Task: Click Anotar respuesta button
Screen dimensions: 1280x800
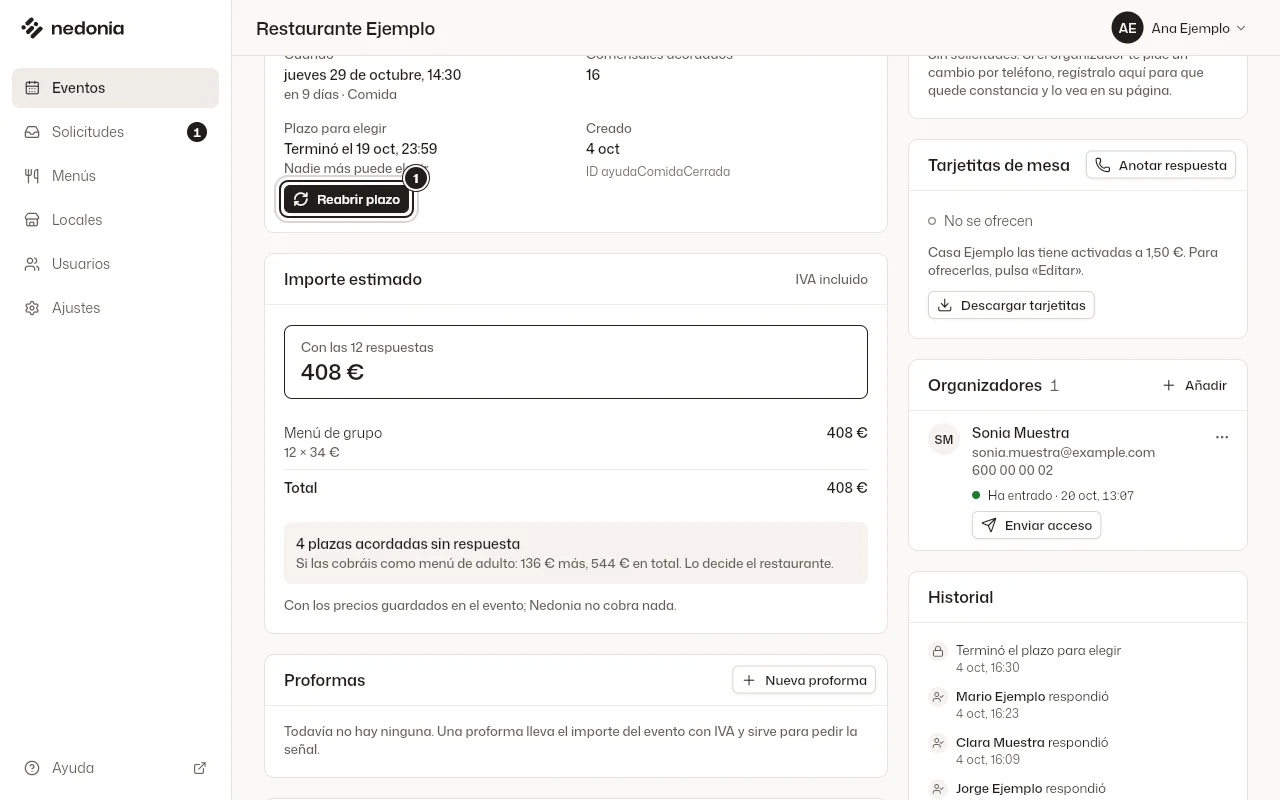Action: tap(1161, 165)
